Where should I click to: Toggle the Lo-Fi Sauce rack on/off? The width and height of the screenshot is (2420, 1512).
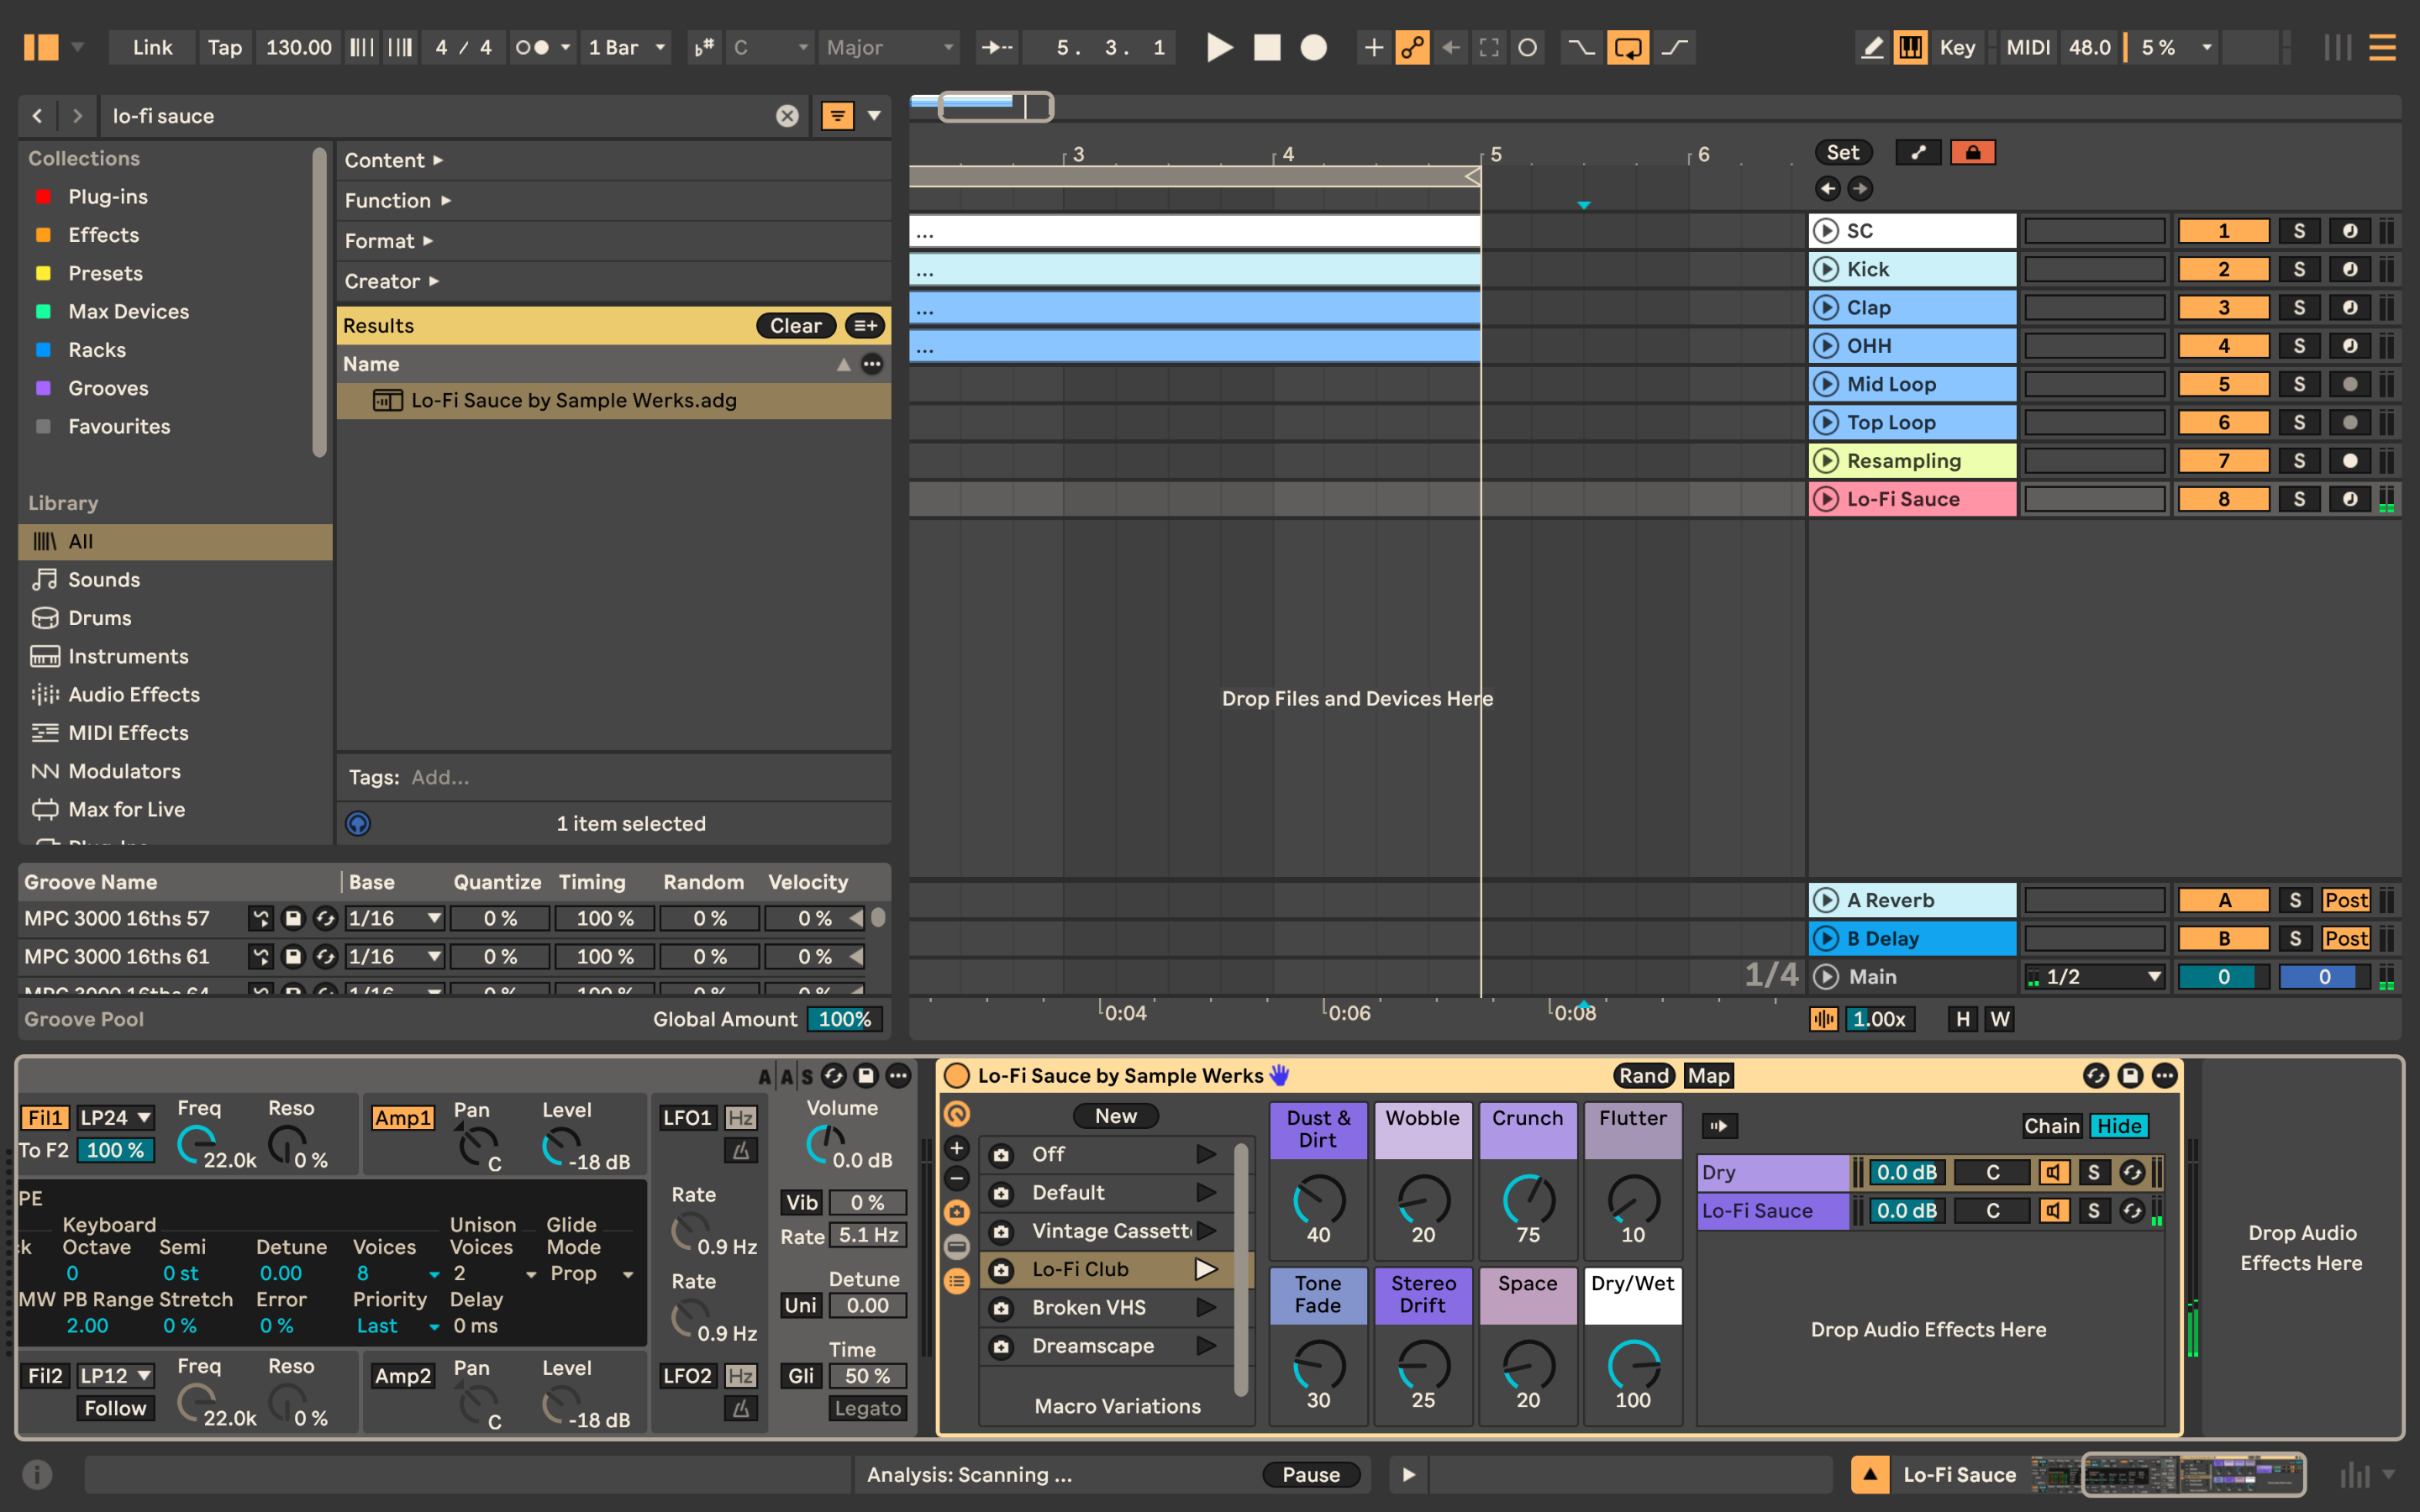[x=957, y=1075]
